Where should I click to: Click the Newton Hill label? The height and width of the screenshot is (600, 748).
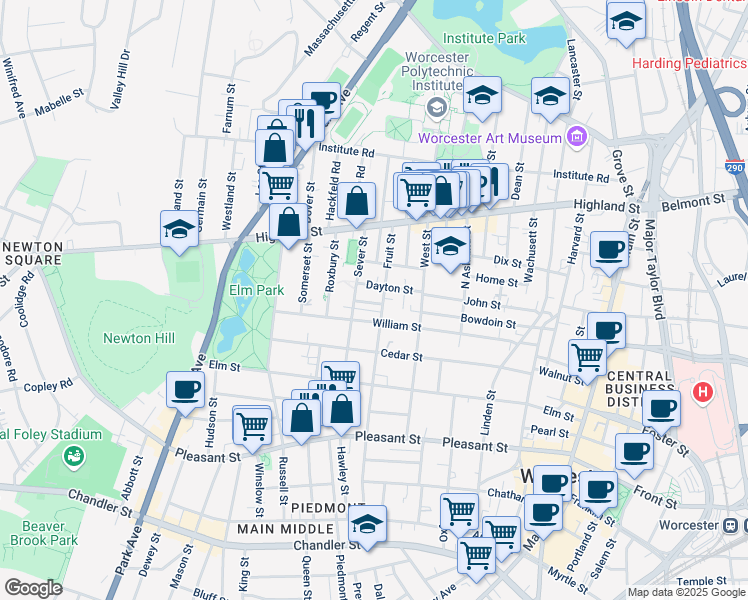139,338
